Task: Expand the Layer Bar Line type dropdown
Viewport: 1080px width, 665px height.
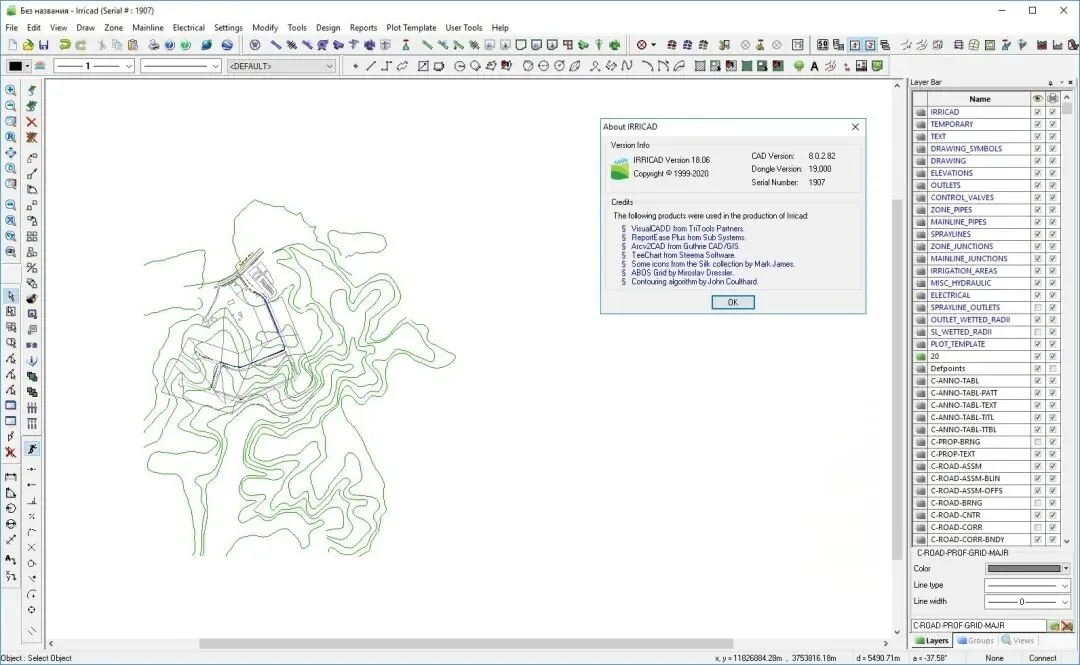Action: 1065,585
